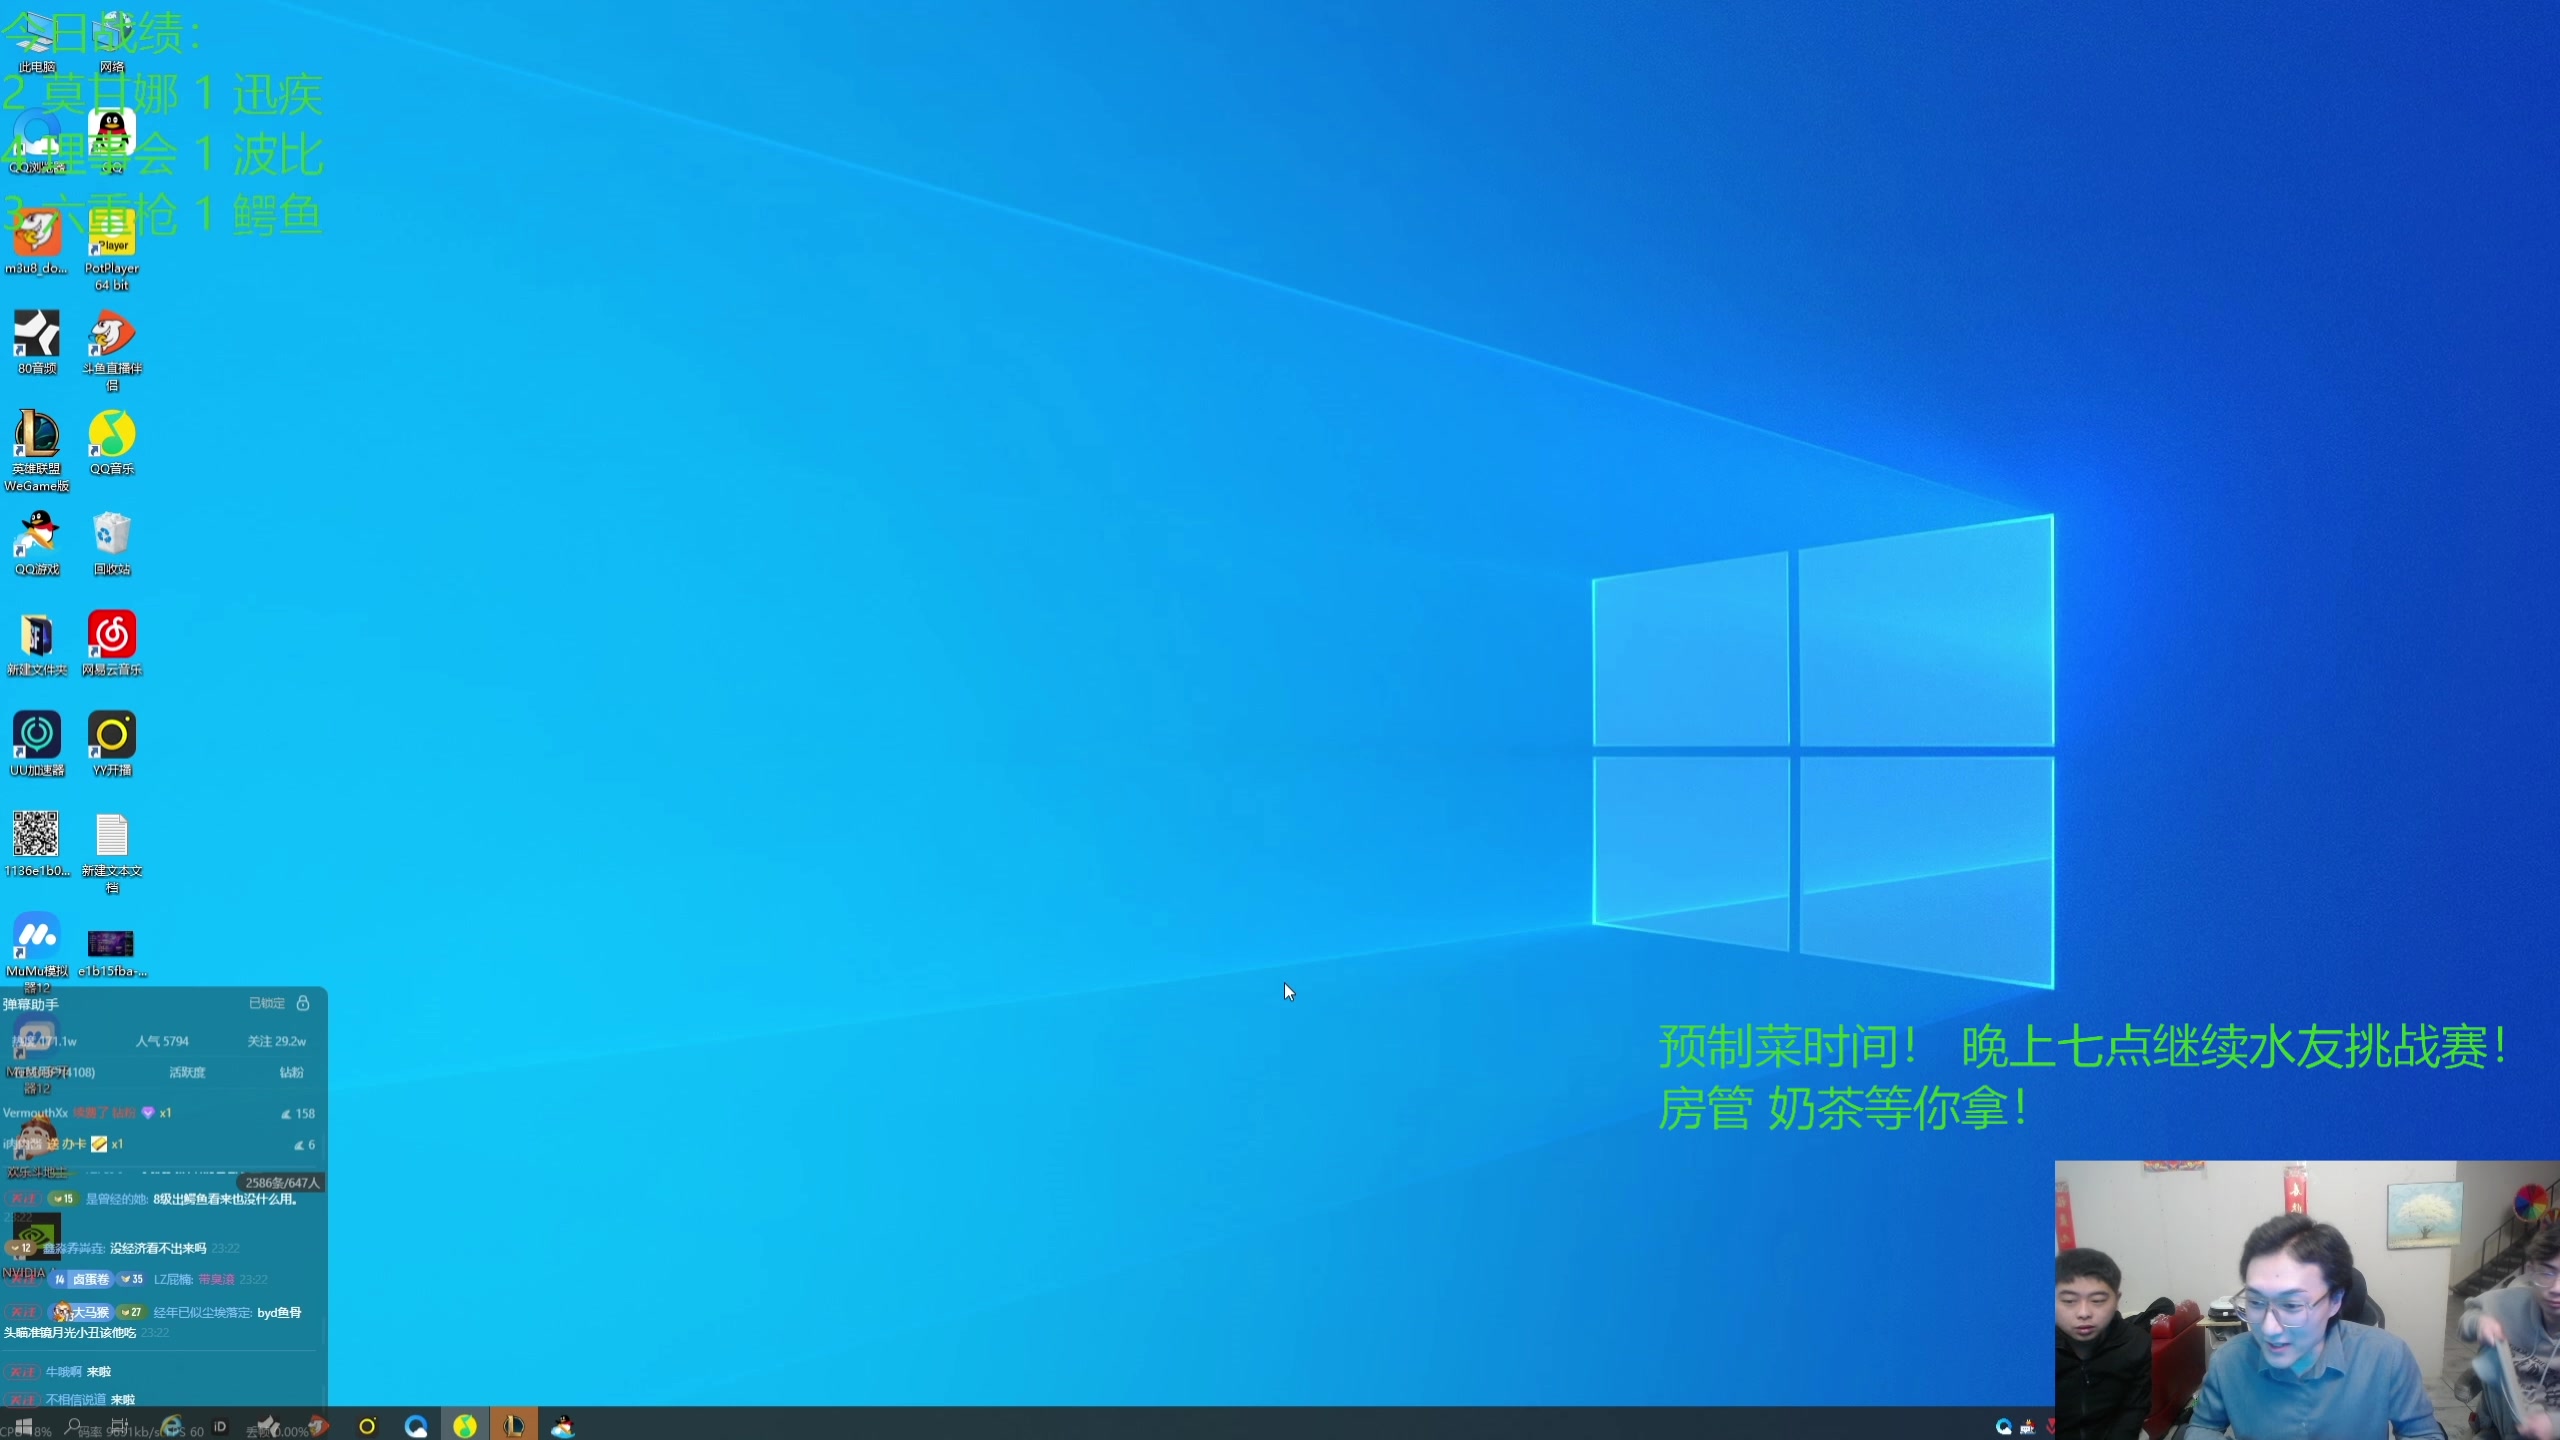The width and height of the screenshot is (2560, 1440).
Task: Open the 此电脑 desktop icon
Action: [x=37, y=43]
